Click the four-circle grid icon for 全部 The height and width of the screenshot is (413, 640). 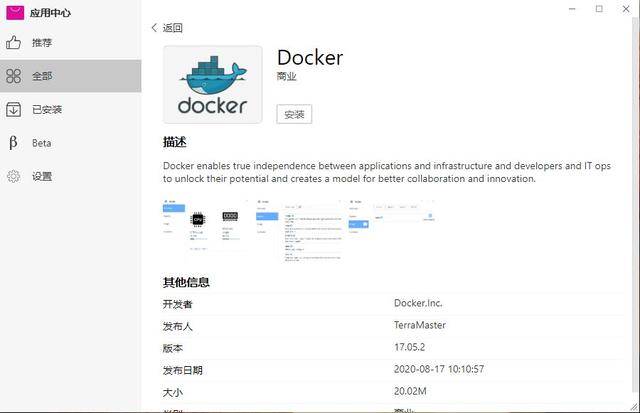(14, 76)
